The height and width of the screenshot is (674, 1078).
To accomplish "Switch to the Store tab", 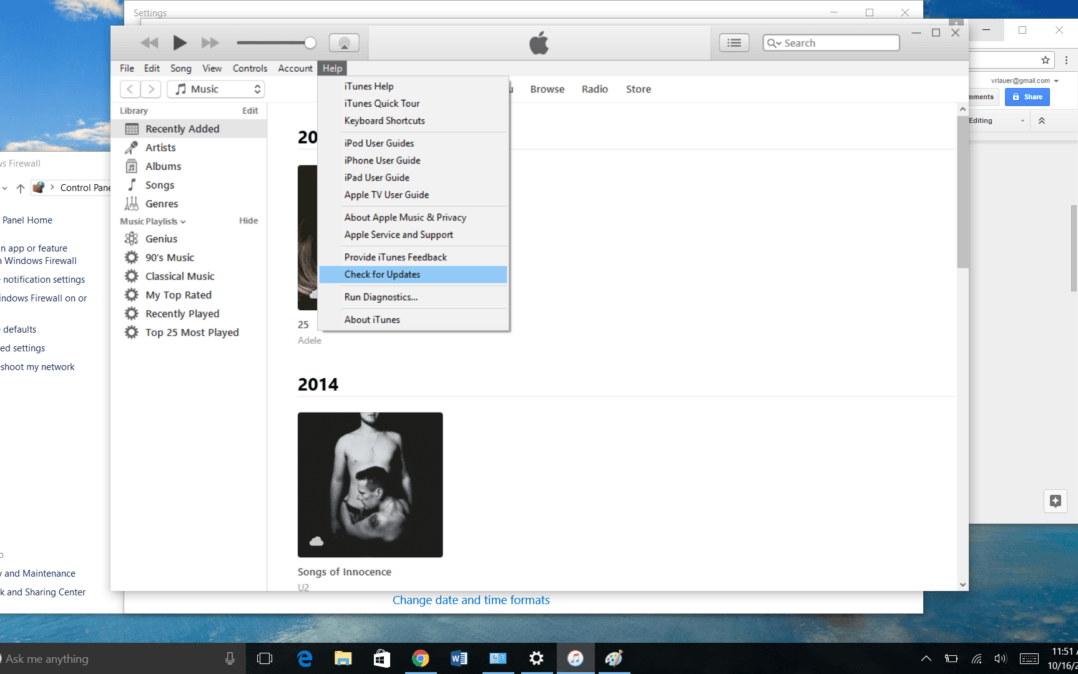I will [x=638, y=89].
